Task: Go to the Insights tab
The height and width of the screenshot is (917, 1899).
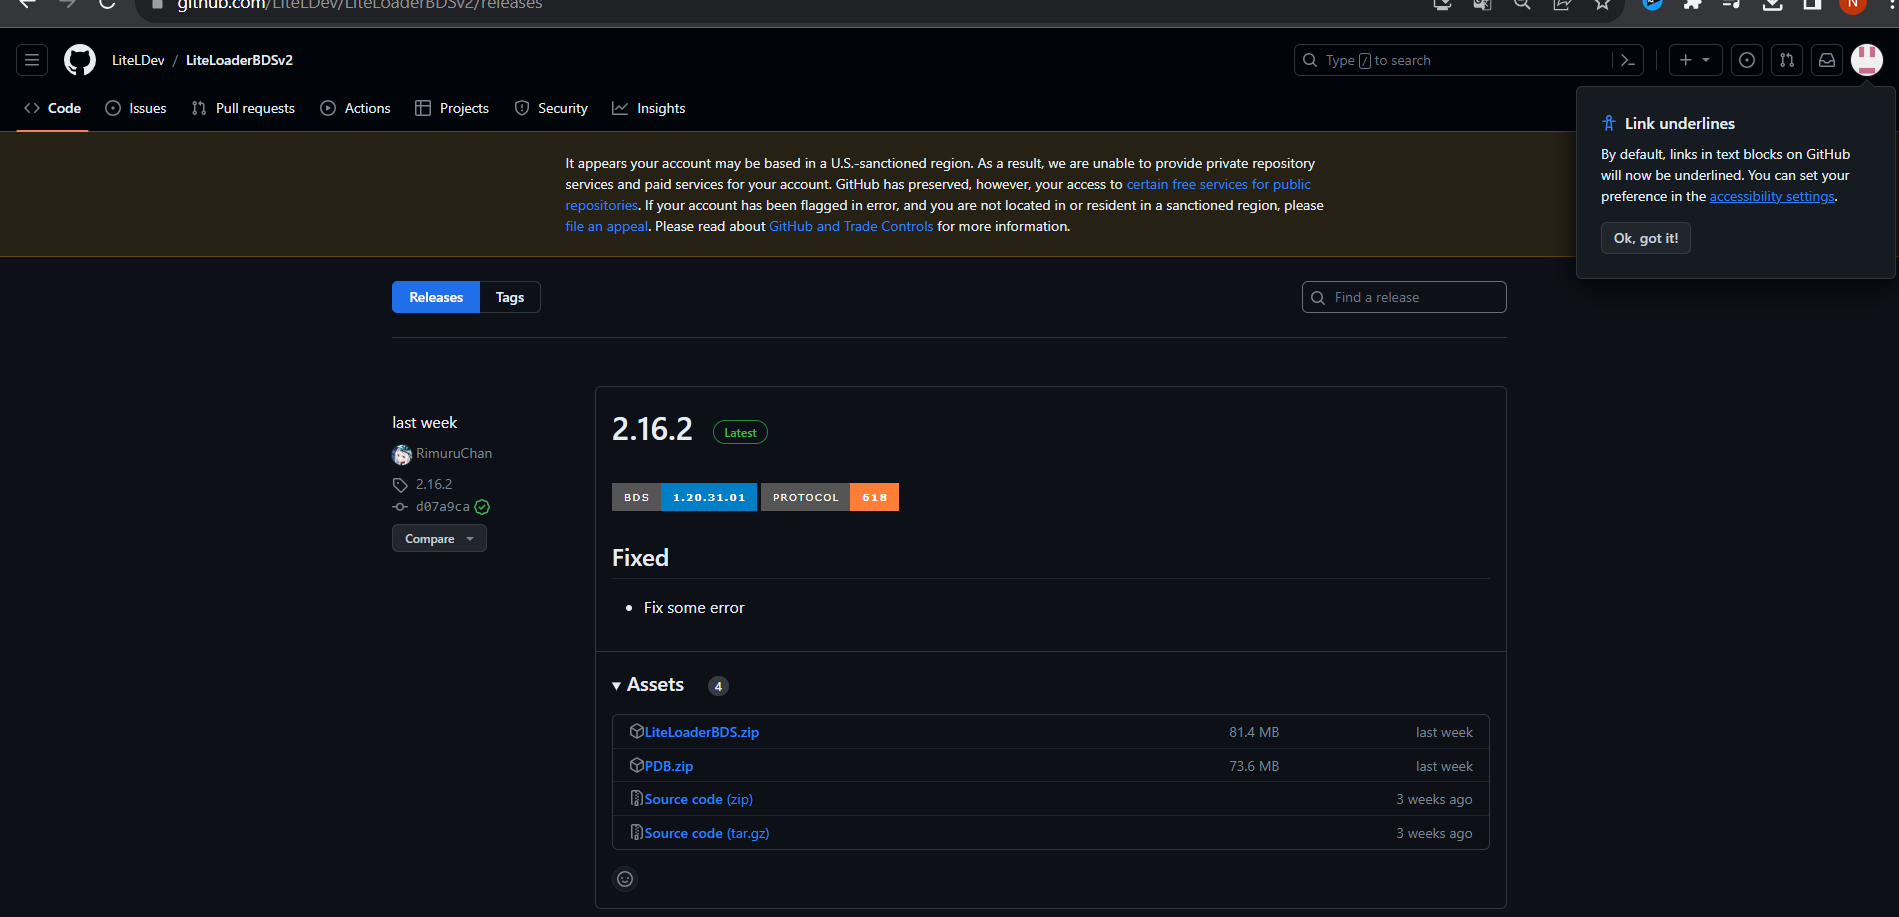Action: pos(649,108)
